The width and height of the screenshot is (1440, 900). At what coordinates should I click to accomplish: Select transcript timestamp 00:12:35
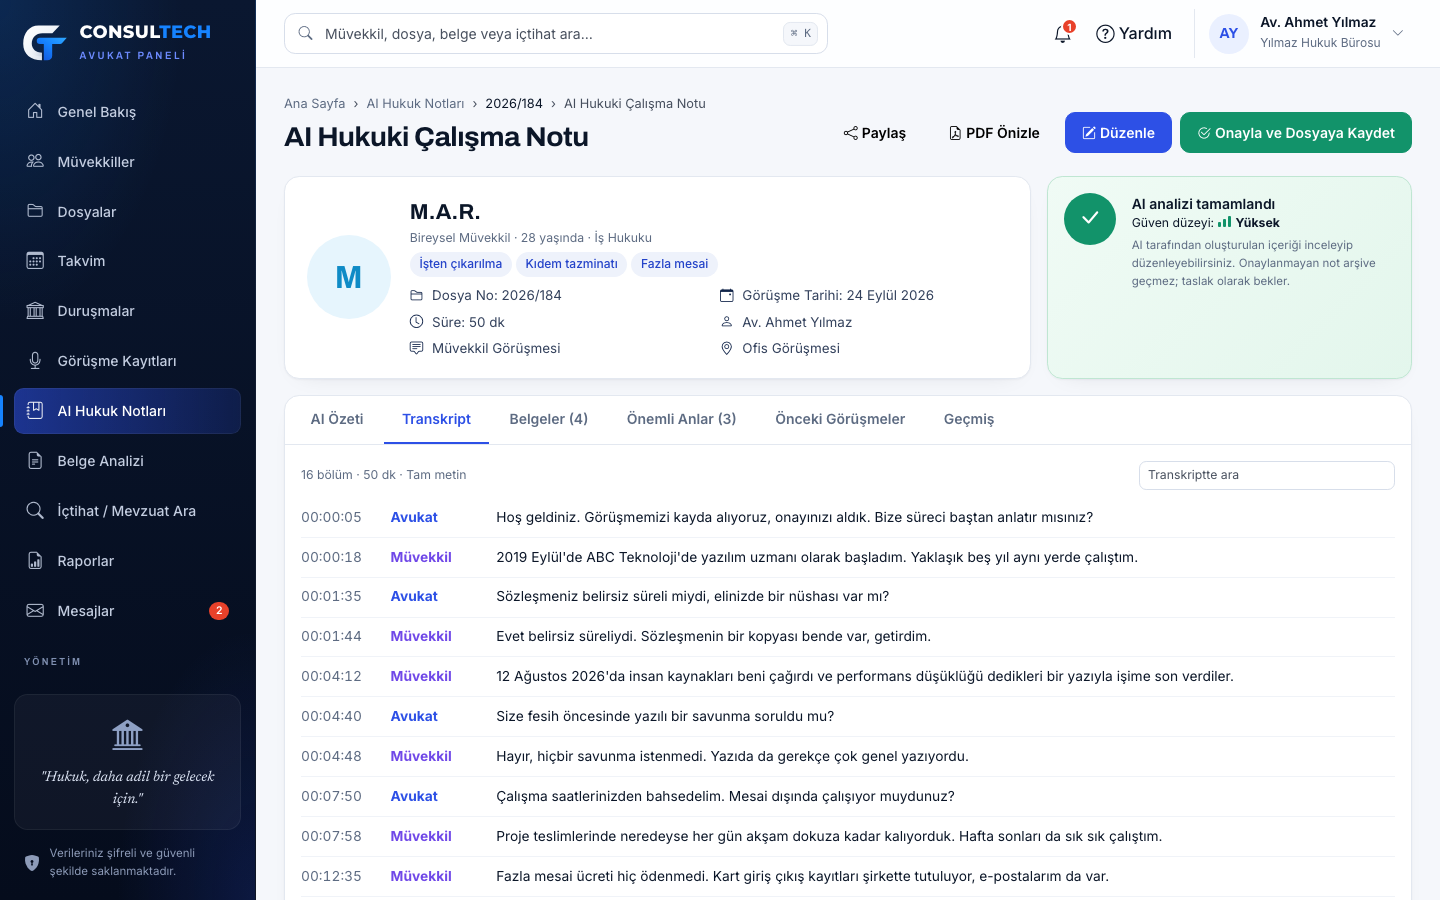point(331,876)
